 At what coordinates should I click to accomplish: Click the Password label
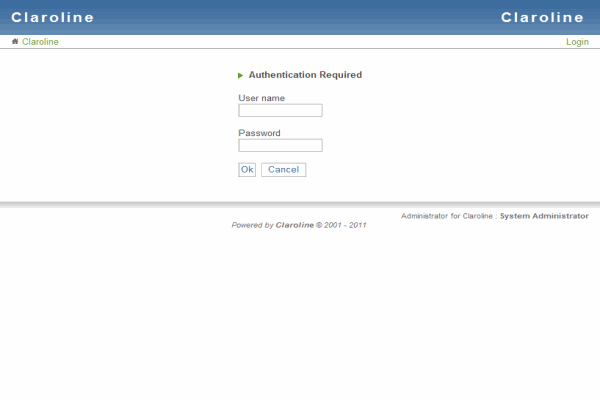(259, 133)
